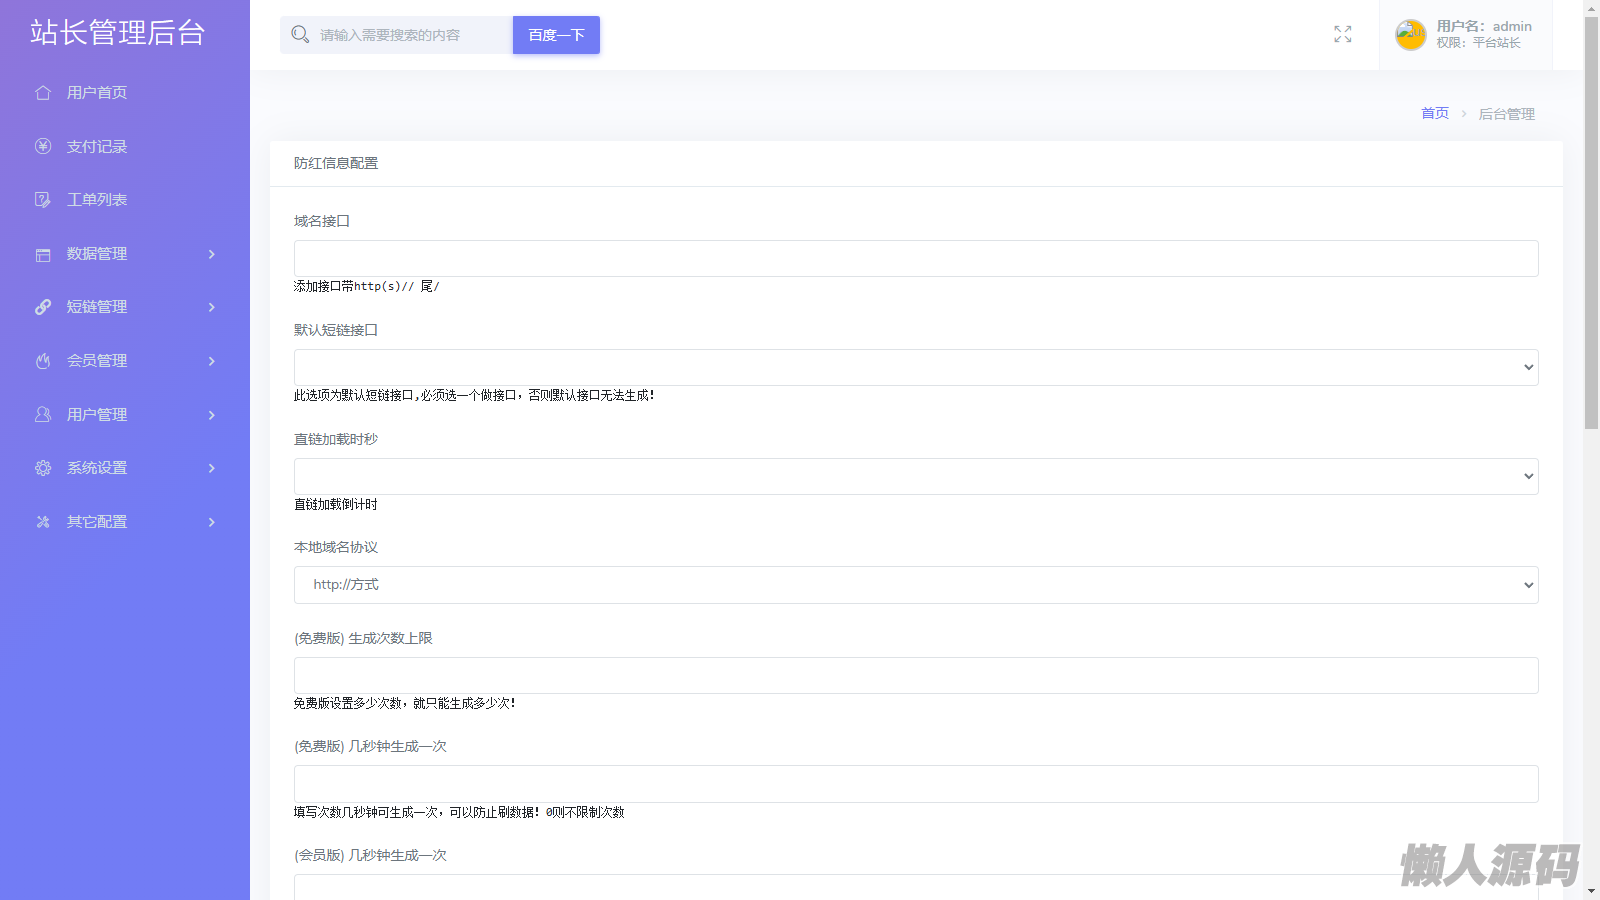Click the 后台管理 breadcrumb text

1507,114
